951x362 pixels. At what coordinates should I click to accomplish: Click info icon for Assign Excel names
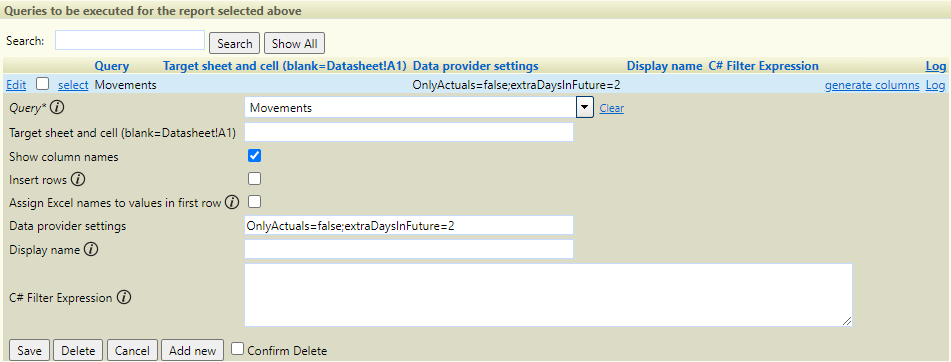click(232, 203)
